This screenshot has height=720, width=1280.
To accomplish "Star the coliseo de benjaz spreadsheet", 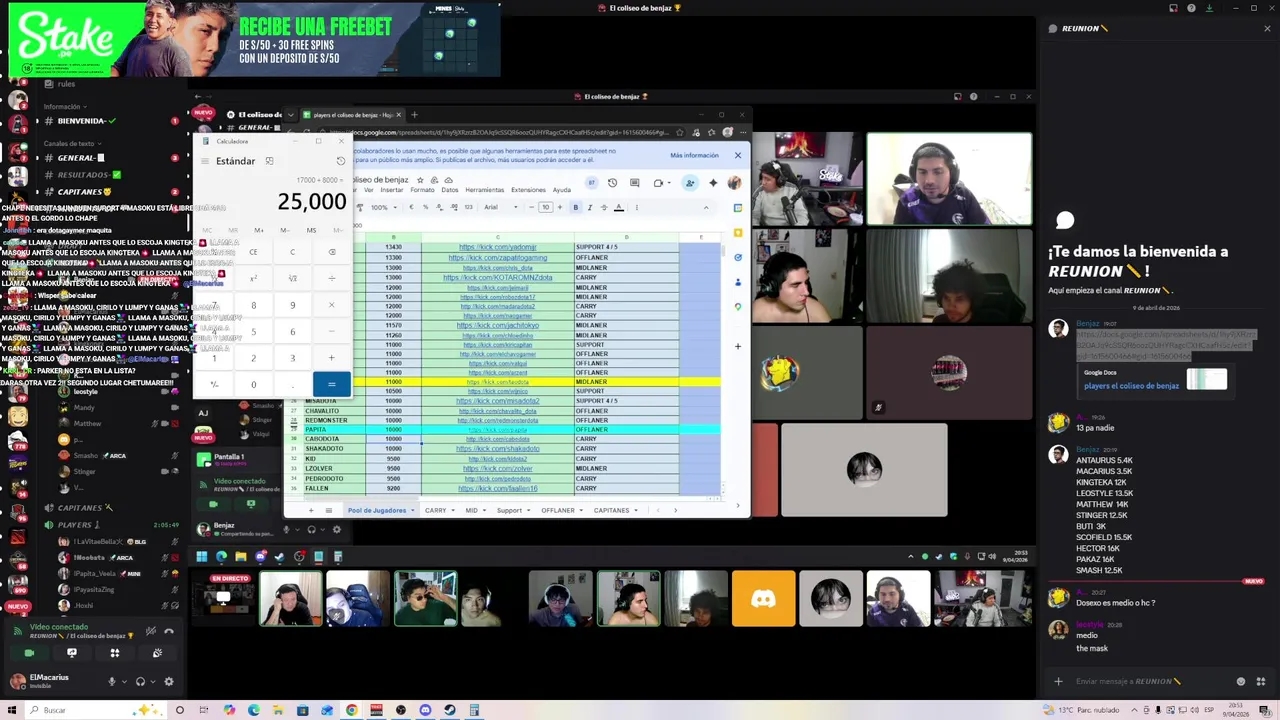I will (420, 180).
